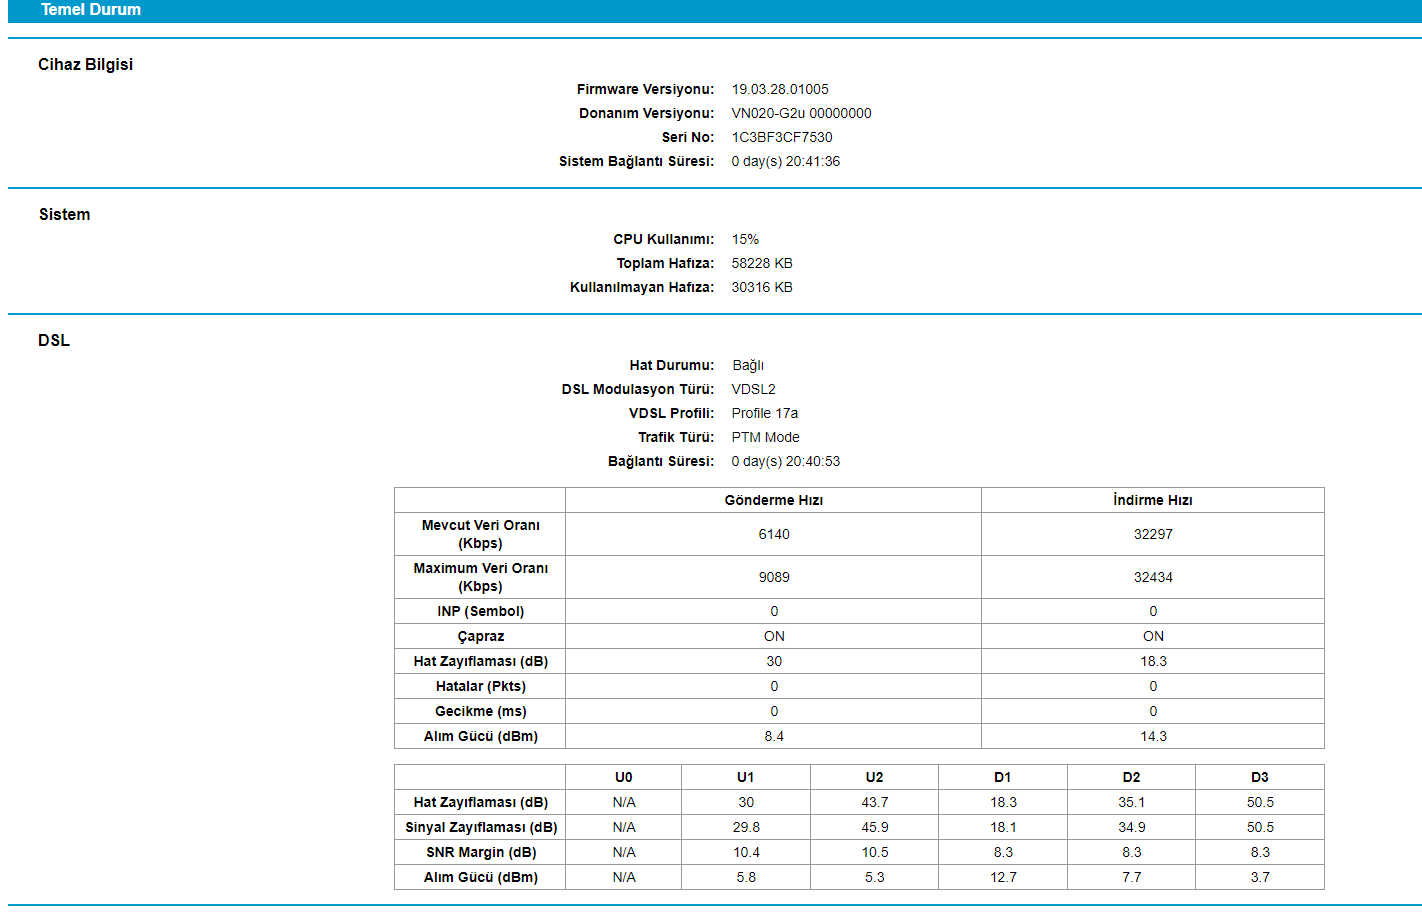Select the D2 band column header

click(1132, 777)
